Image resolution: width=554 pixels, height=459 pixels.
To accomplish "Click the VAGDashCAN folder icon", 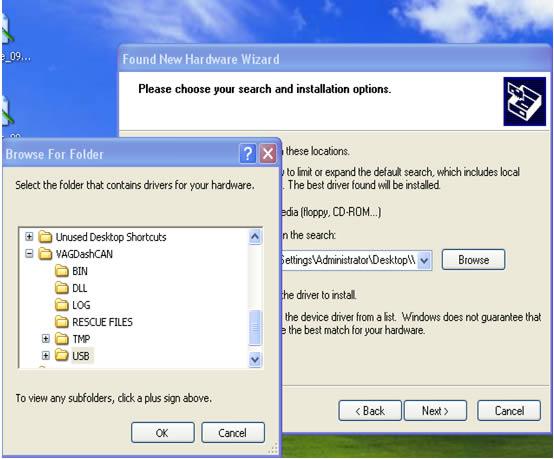I will pos(45,254).
